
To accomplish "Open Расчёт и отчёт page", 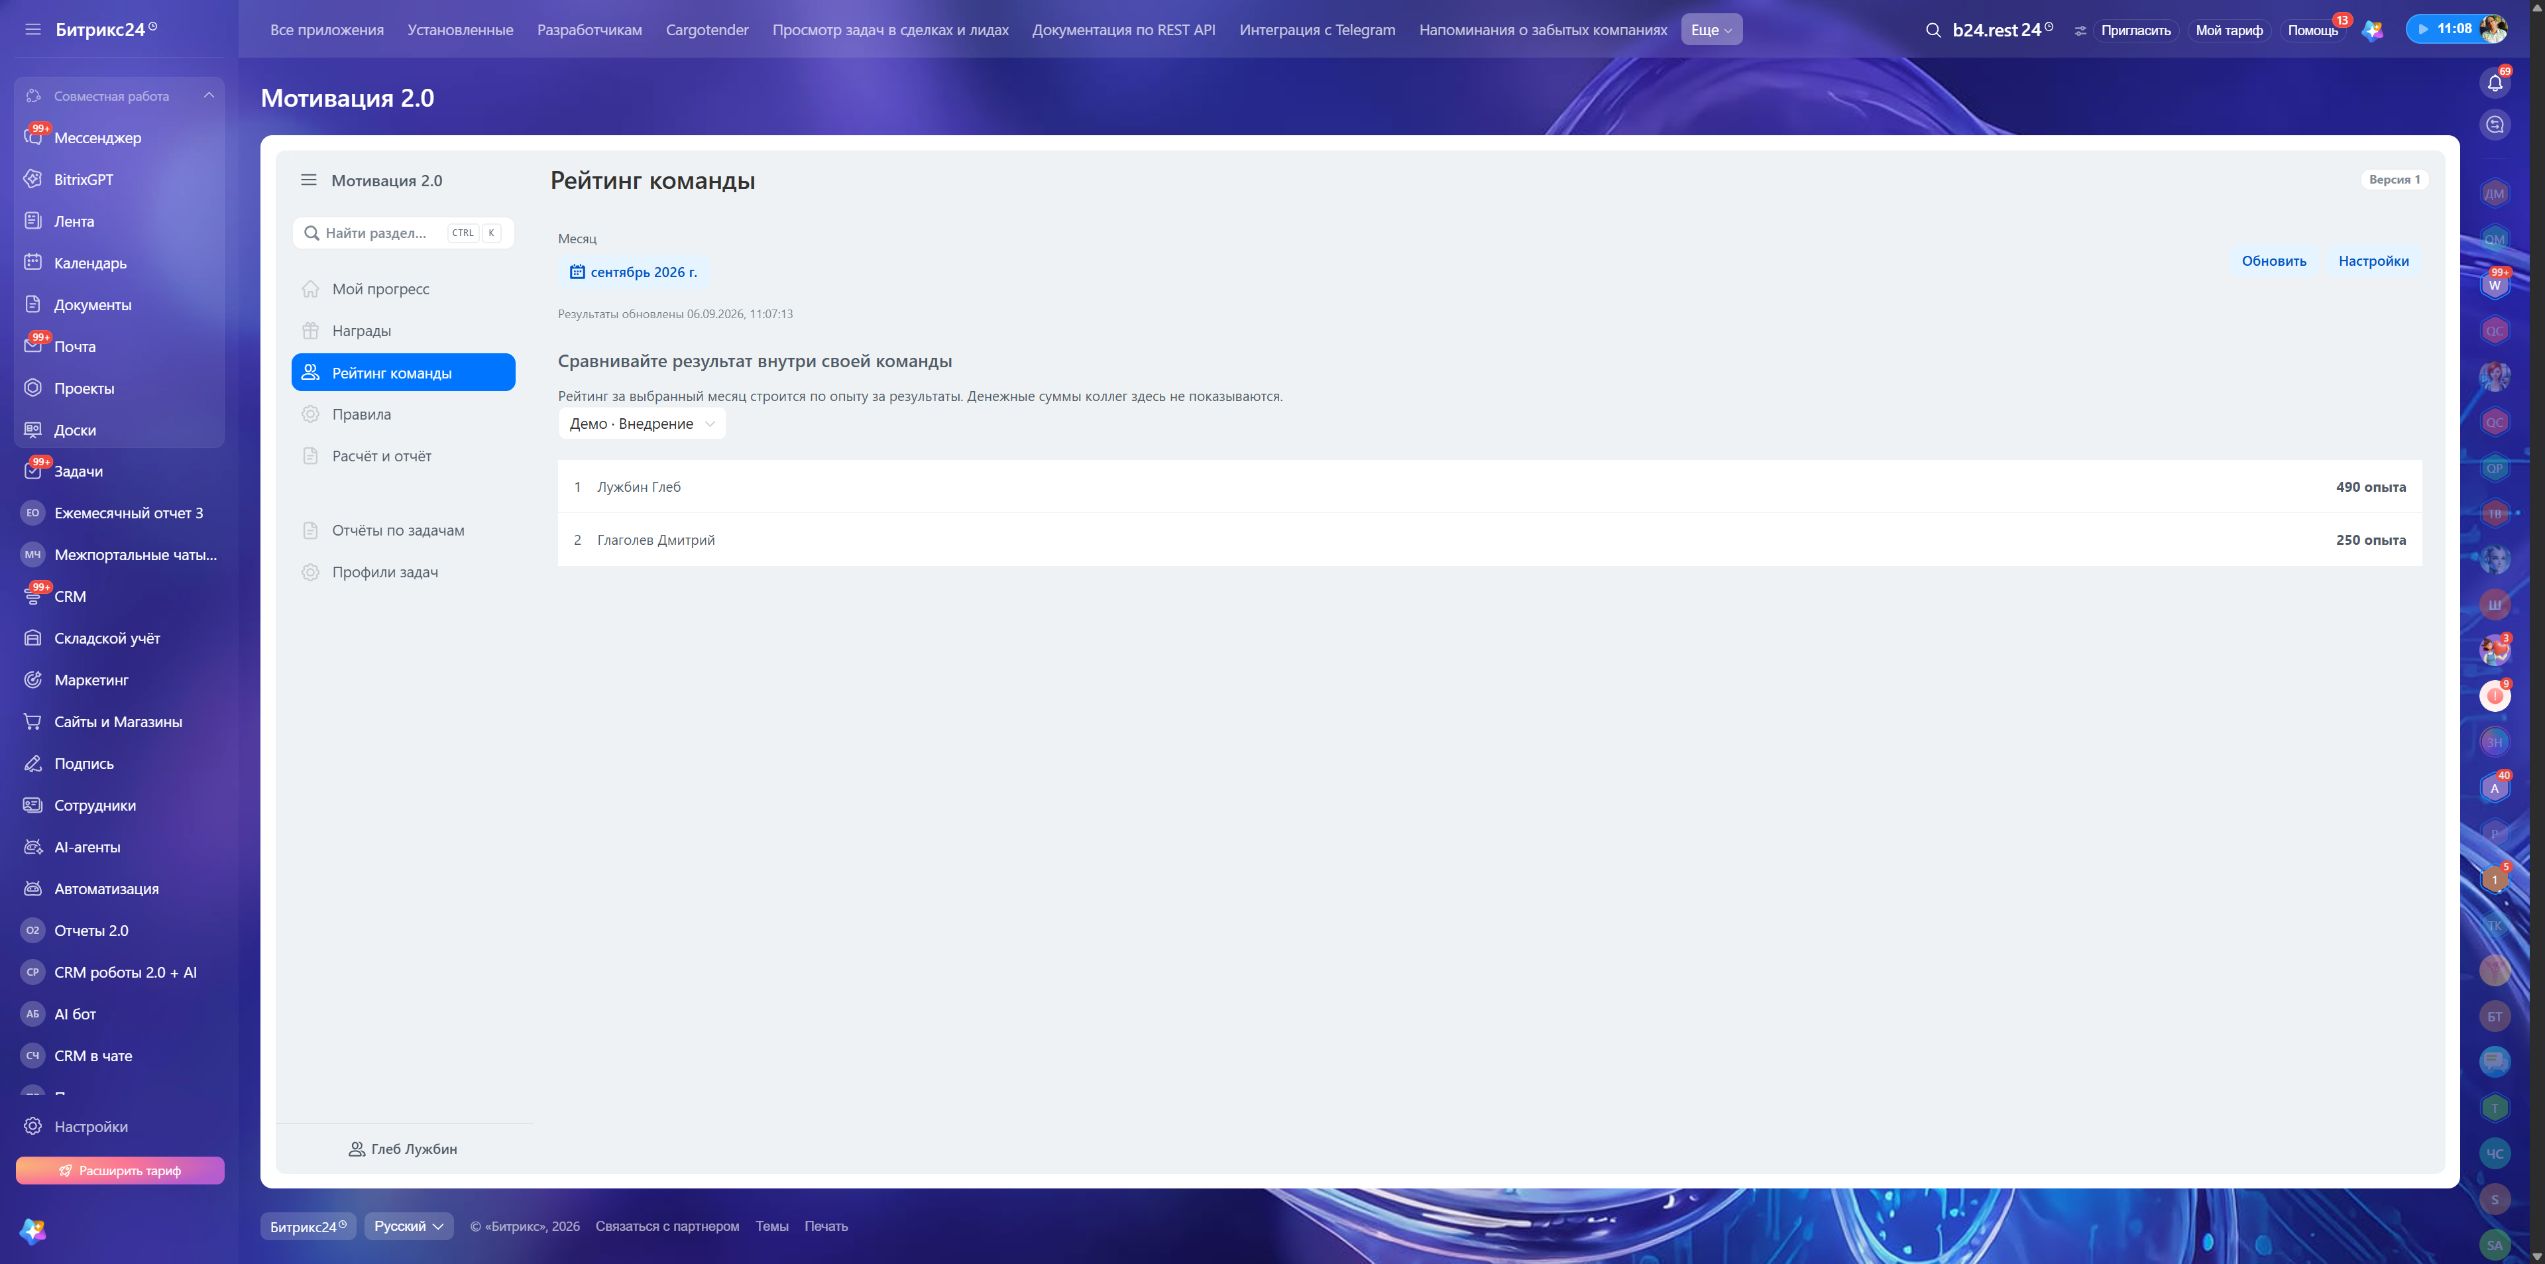I will click(403, 456).
